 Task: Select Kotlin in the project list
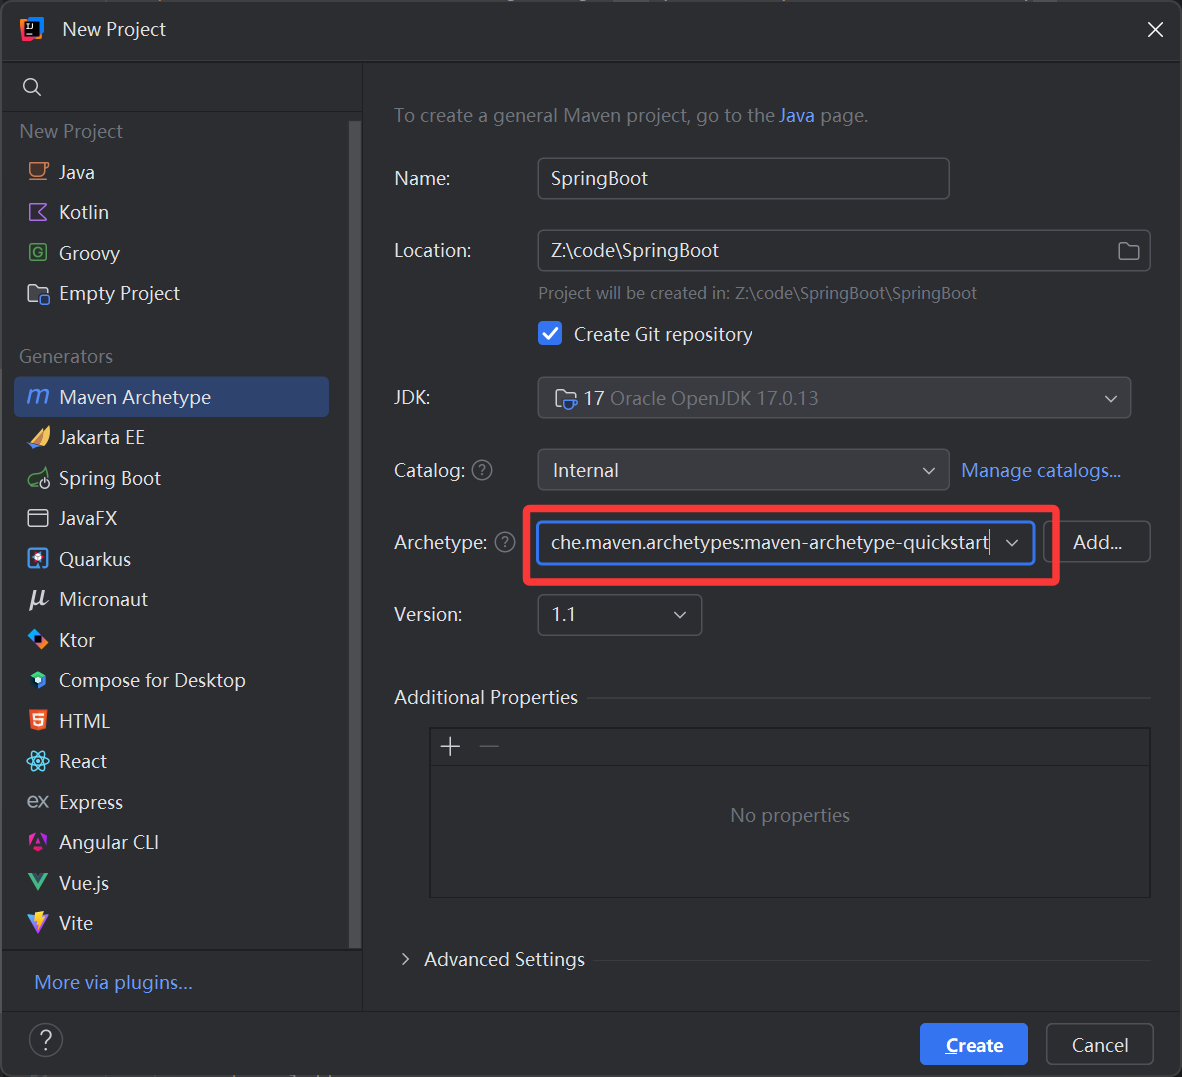83,212
